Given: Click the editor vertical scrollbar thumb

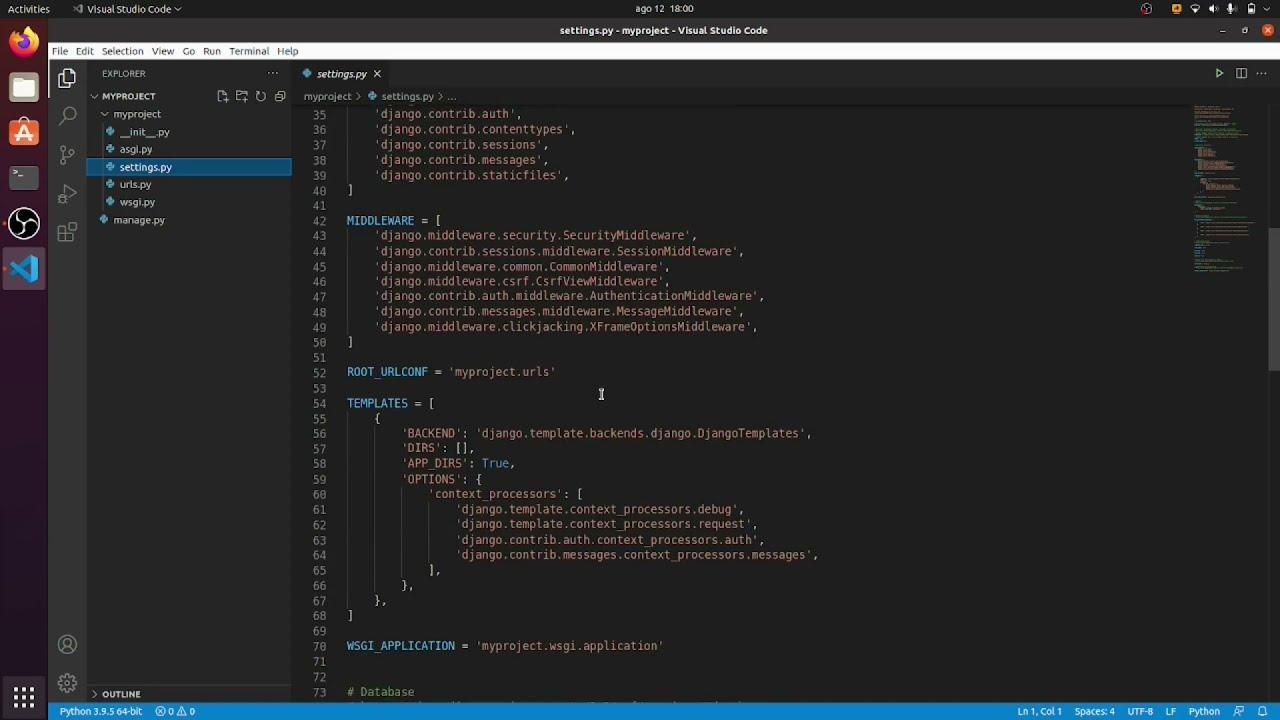Looking at the screenshot, I should (x=1274, y=300).
